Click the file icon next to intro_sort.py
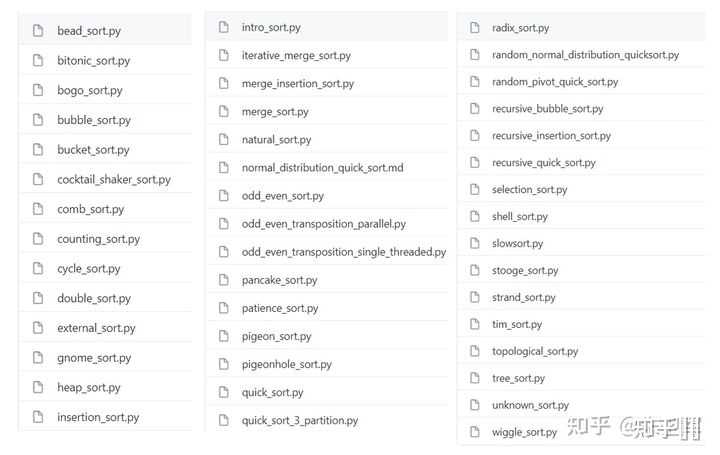This screenshot has width=720, height=455. [x=222, y=27]
